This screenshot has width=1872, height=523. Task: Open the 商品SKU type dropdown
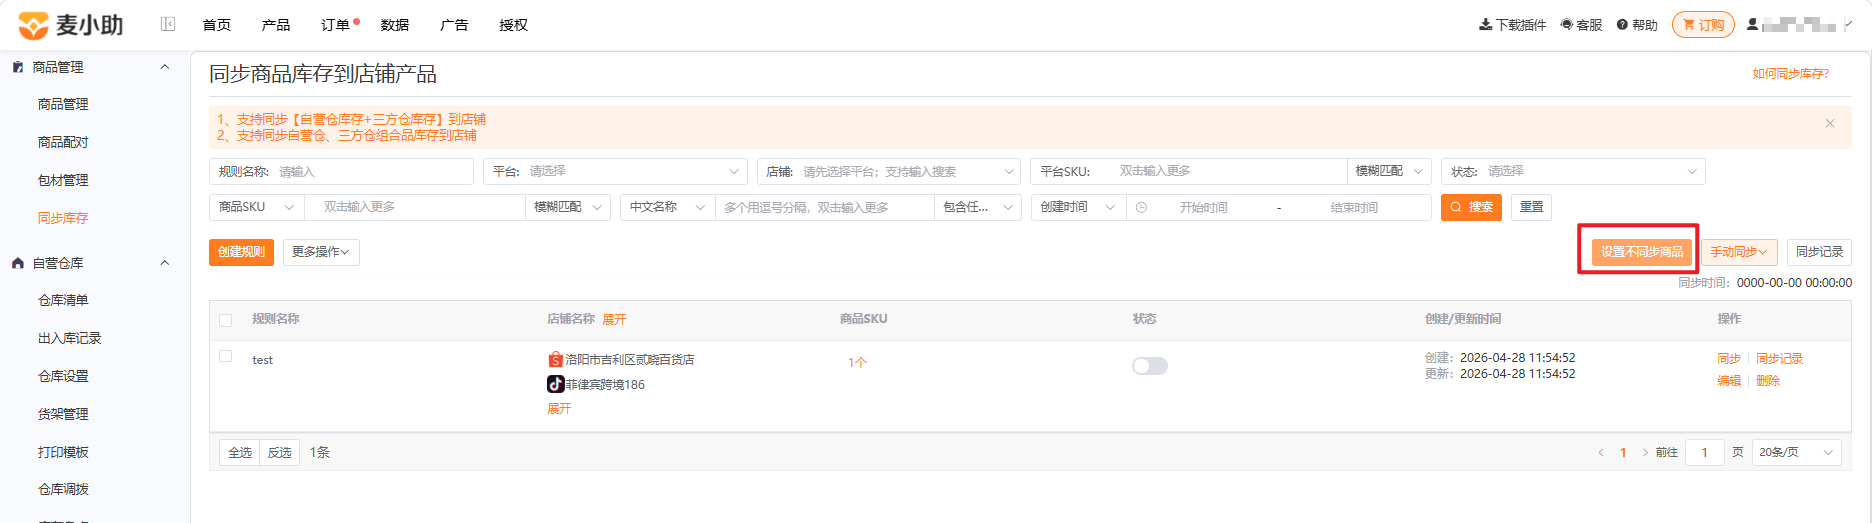click(256, 207)
